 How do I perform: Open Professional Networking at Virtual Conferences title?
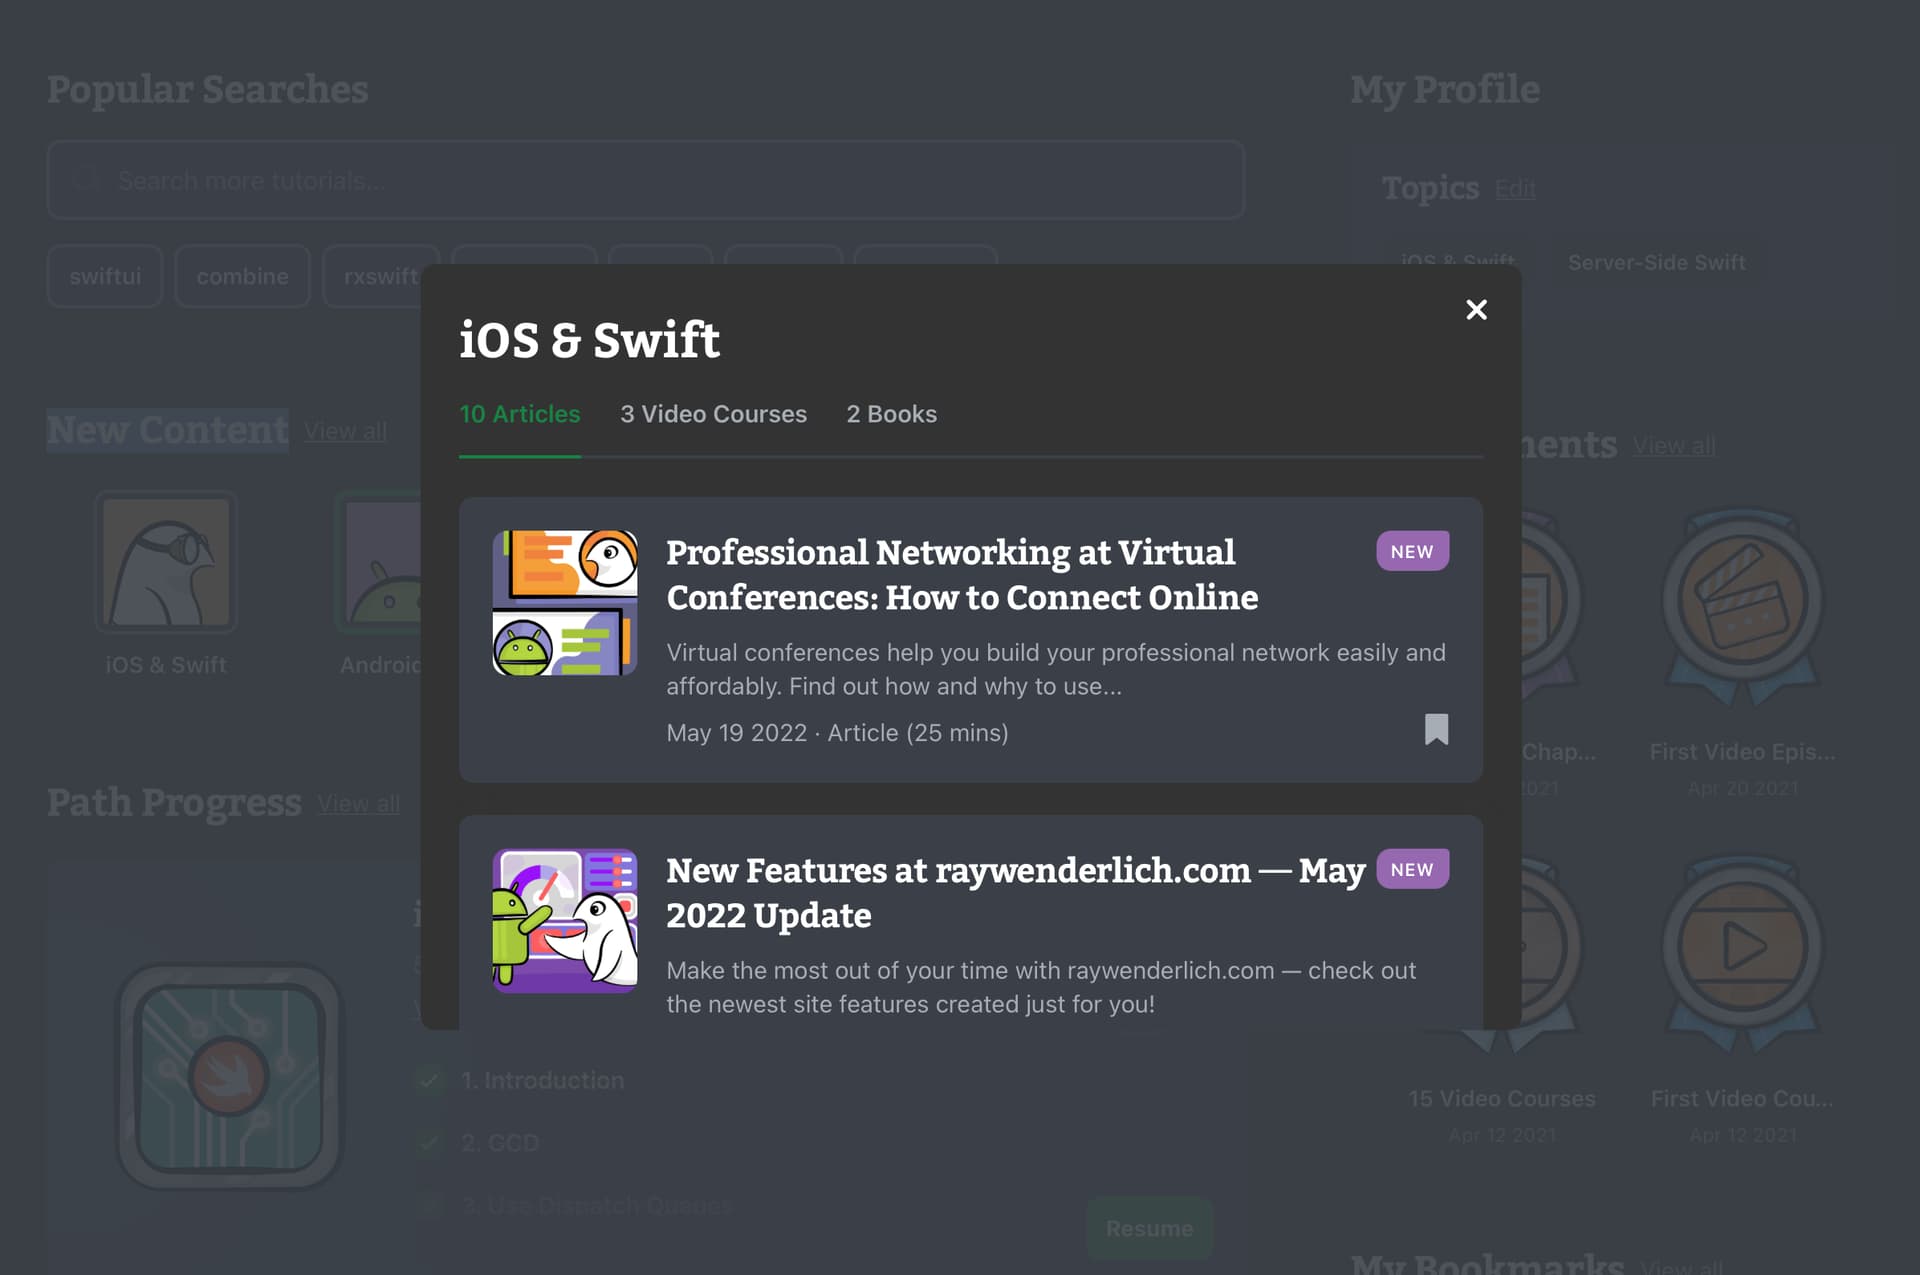962,575
